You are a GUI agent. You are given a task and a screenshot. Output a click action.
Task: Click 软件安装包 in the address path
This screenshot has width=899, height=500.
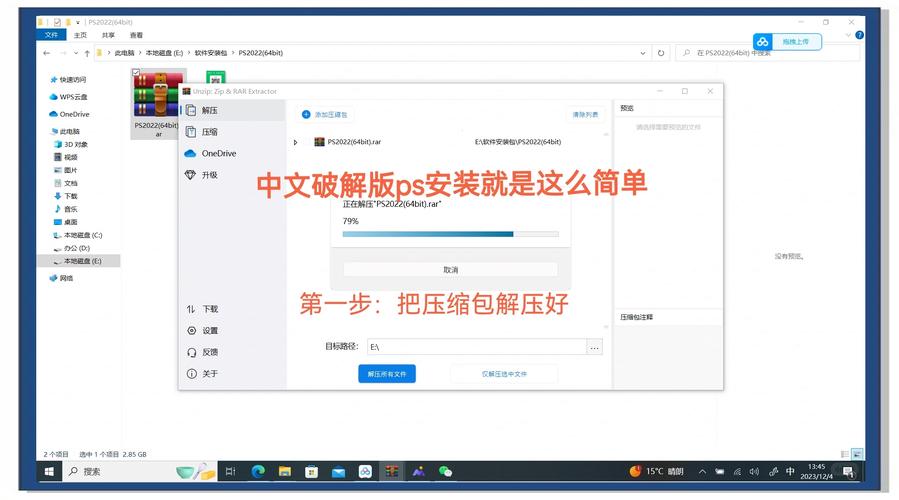click(210, 53)
